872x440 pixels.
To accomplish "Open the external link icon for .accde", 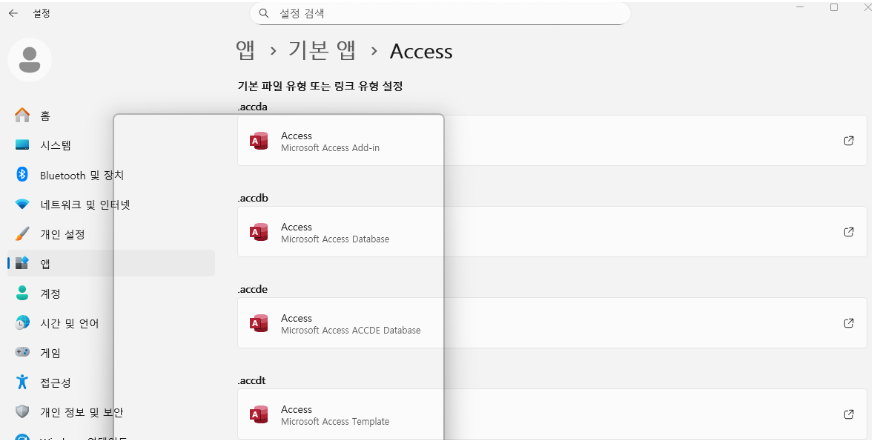I will pyautogui.click(x=849, y=323).
